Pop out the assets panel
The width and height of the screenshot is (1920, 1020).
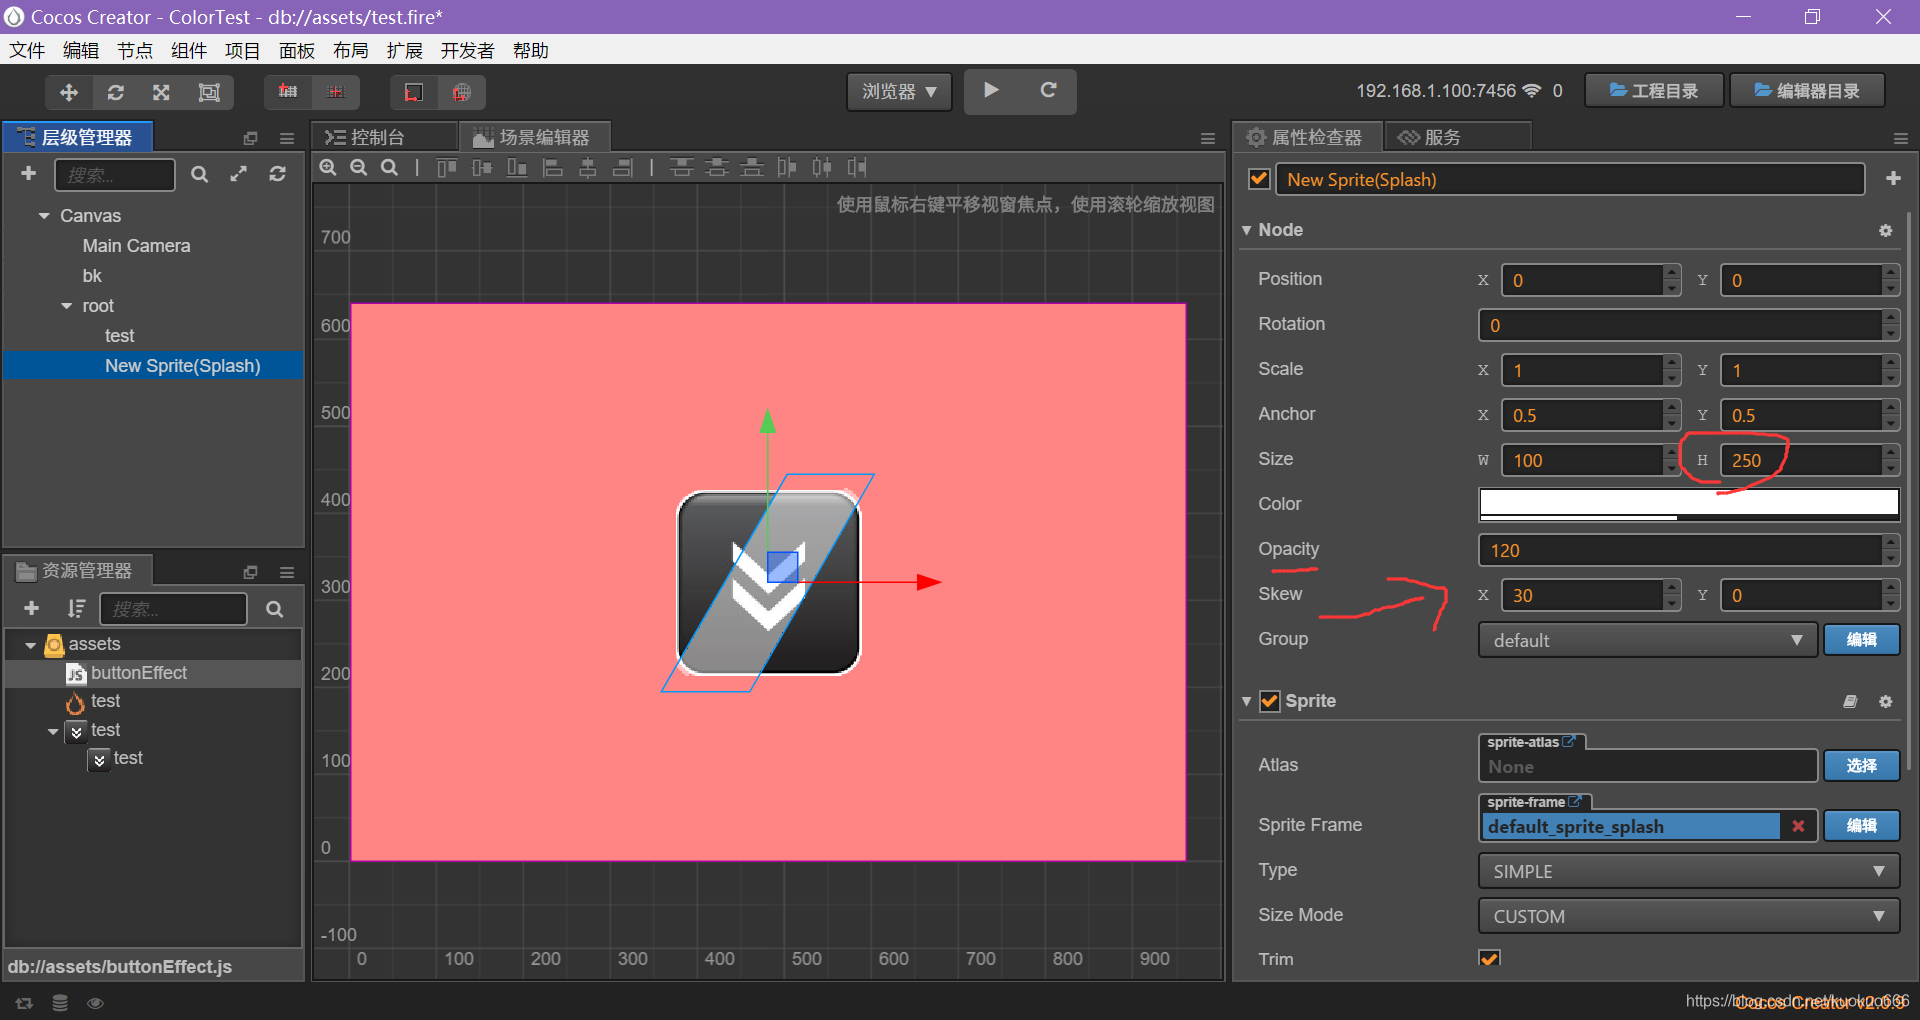[250, 572]
